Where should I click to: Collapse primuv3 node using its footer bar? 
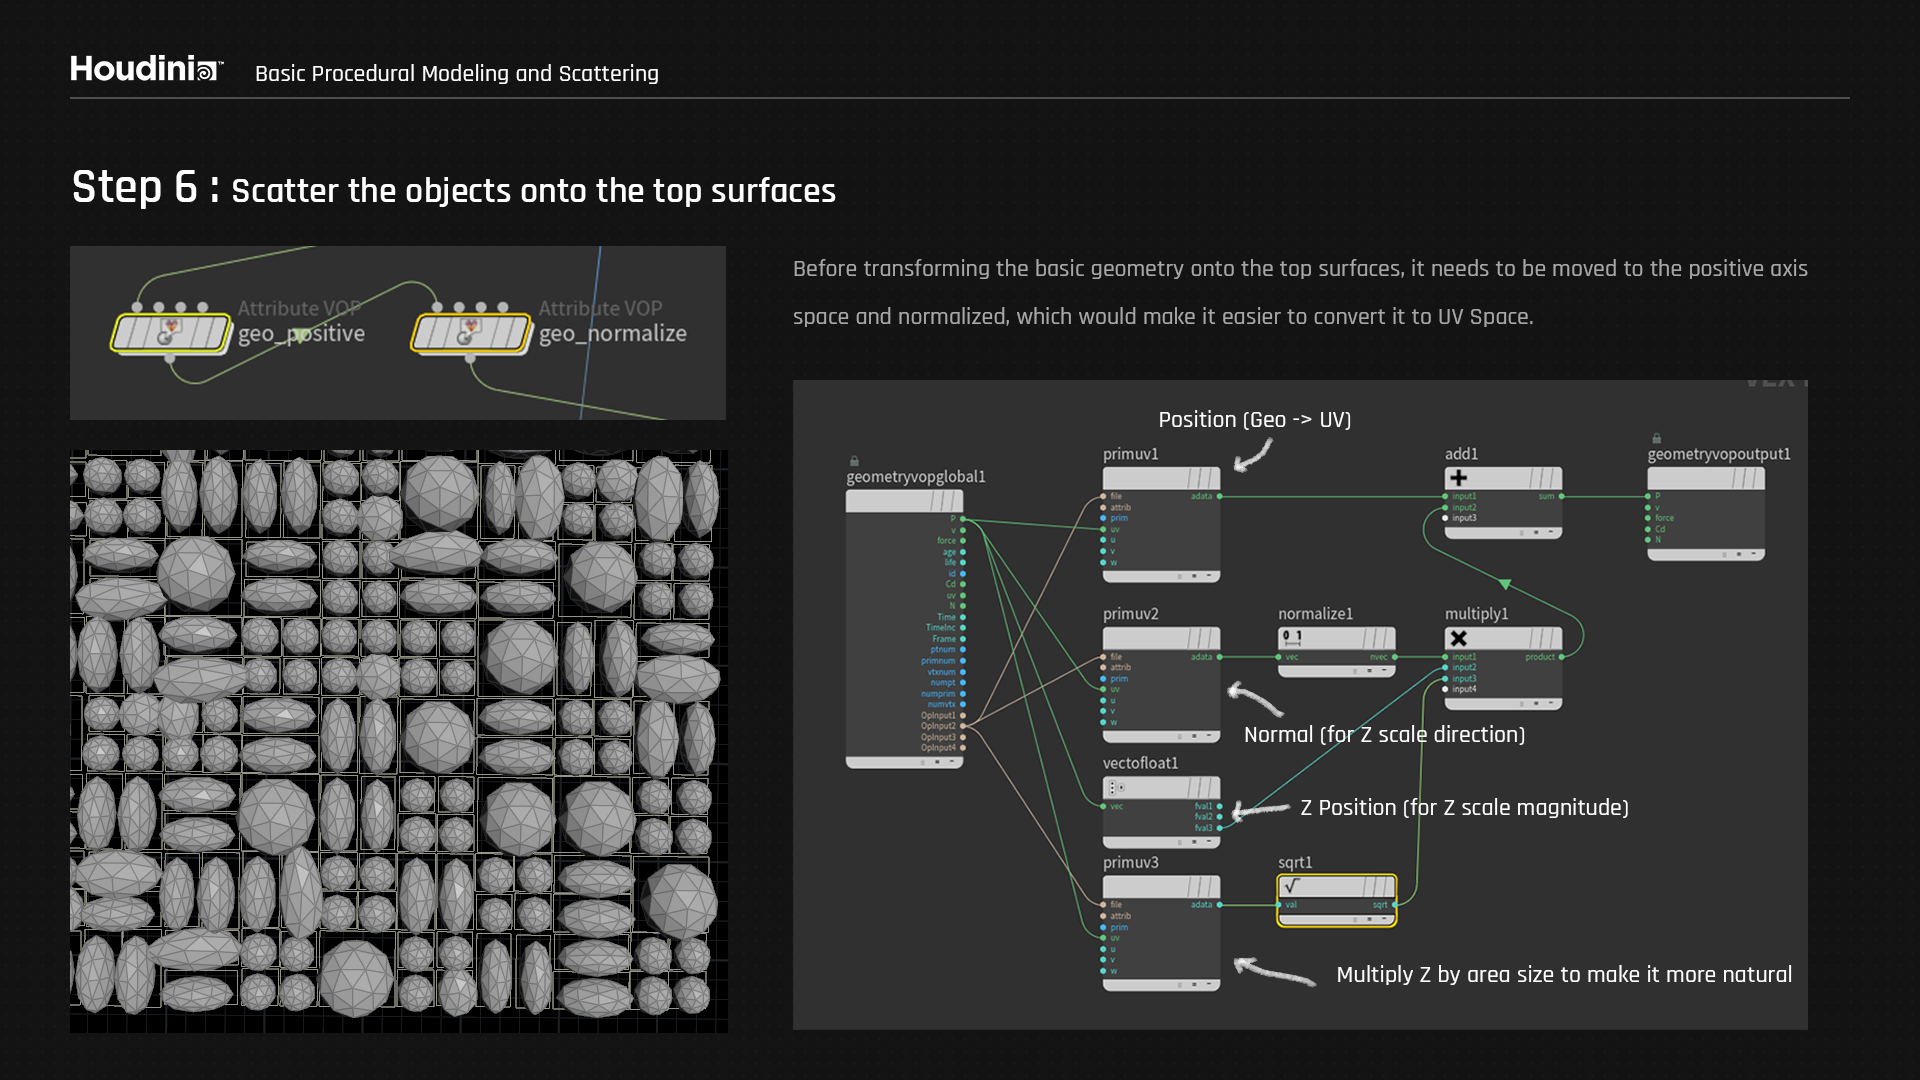[1161, 985]
